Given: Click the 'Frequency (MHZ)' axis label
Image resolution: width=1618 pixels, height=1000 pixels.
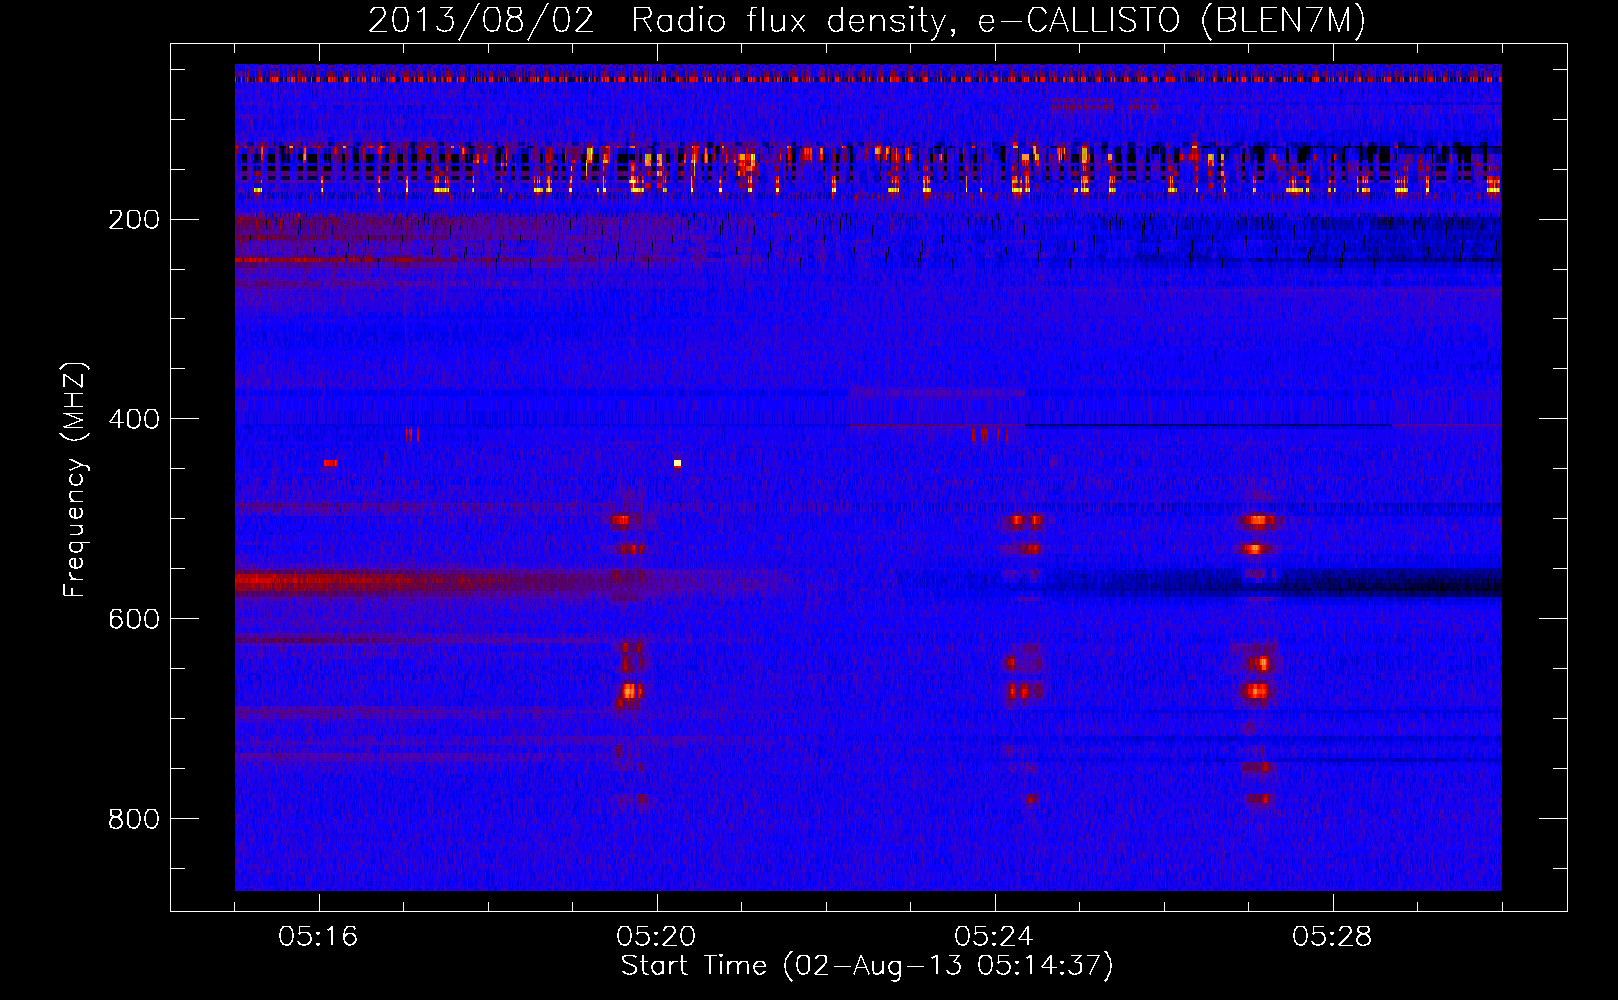Looking at the screenshot, I should tap(75, 480).
